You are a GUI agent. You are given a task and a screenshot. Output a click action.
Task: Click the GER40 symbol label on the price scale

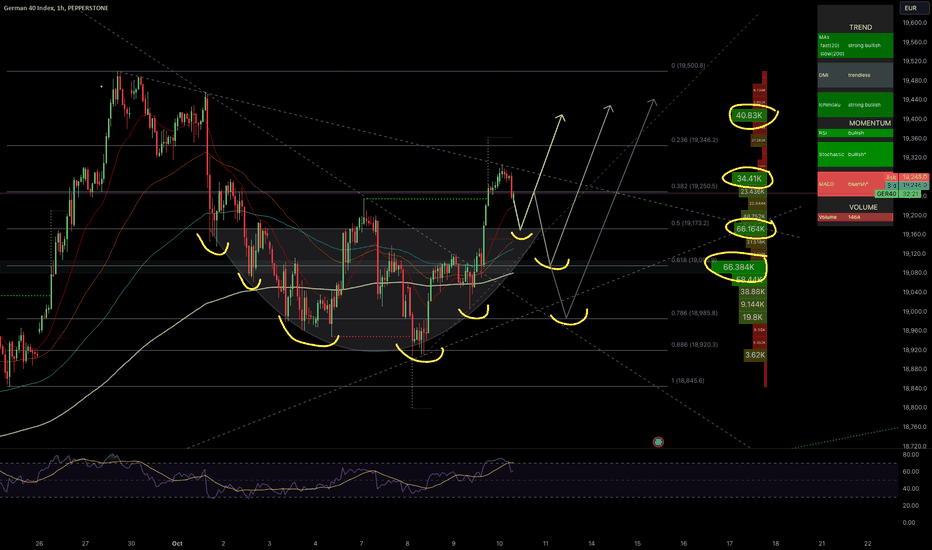coord(886,194)
